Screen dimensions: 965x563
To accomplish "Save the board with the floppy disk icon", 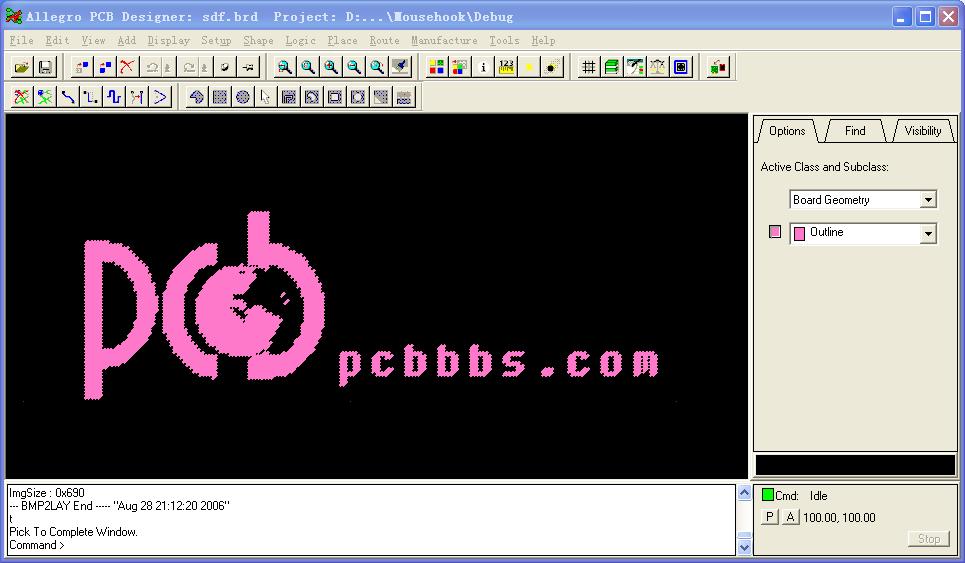I will 45,66.
